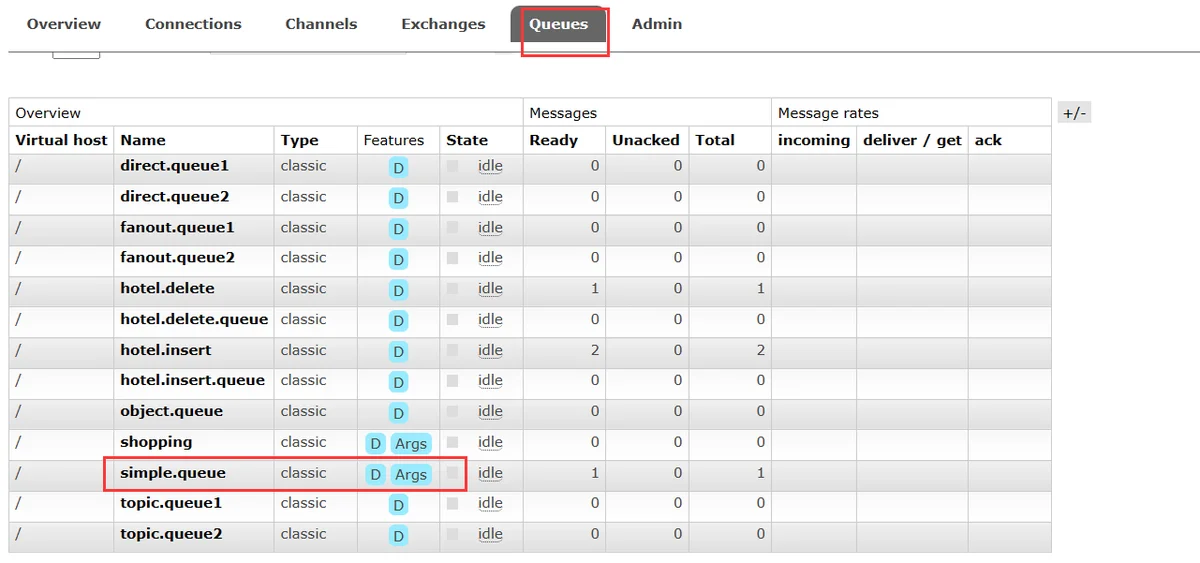
Task: Click Total count 1 for hotel.delete
Action: tap(760, 289)
